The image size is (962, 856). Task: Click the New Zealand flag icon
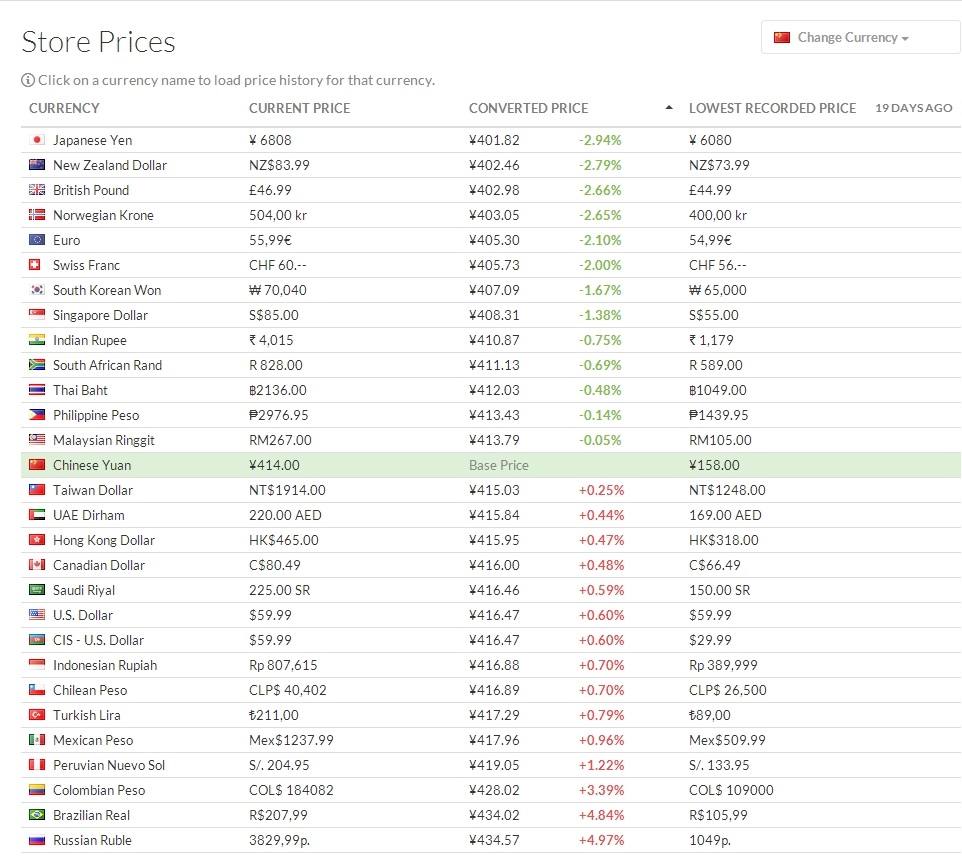coord(37,165)
